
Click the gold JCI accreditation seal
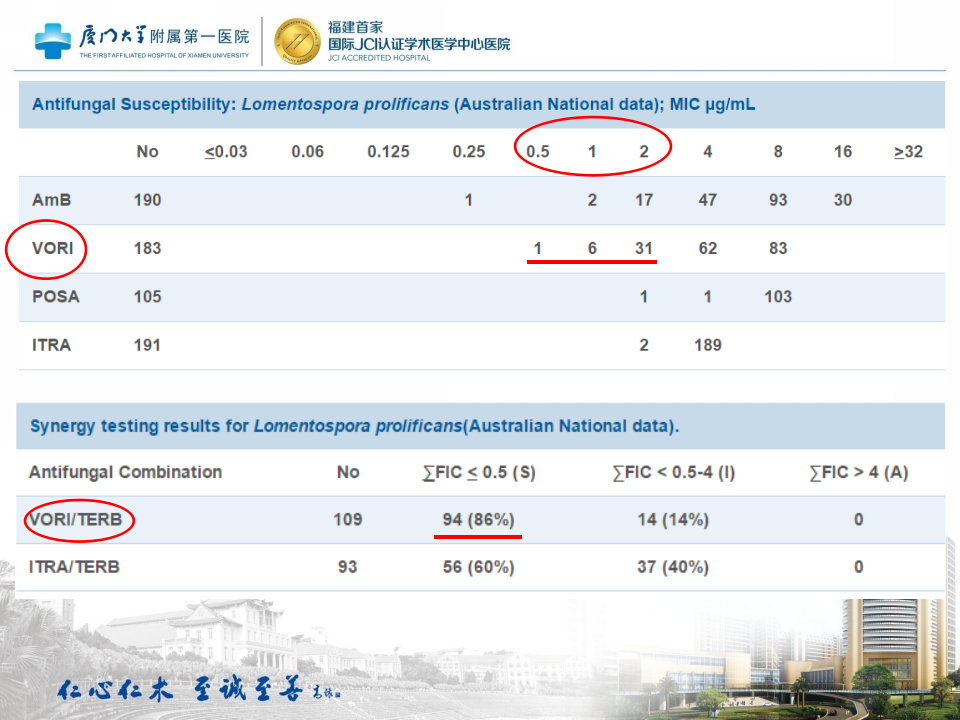point(297,41)
